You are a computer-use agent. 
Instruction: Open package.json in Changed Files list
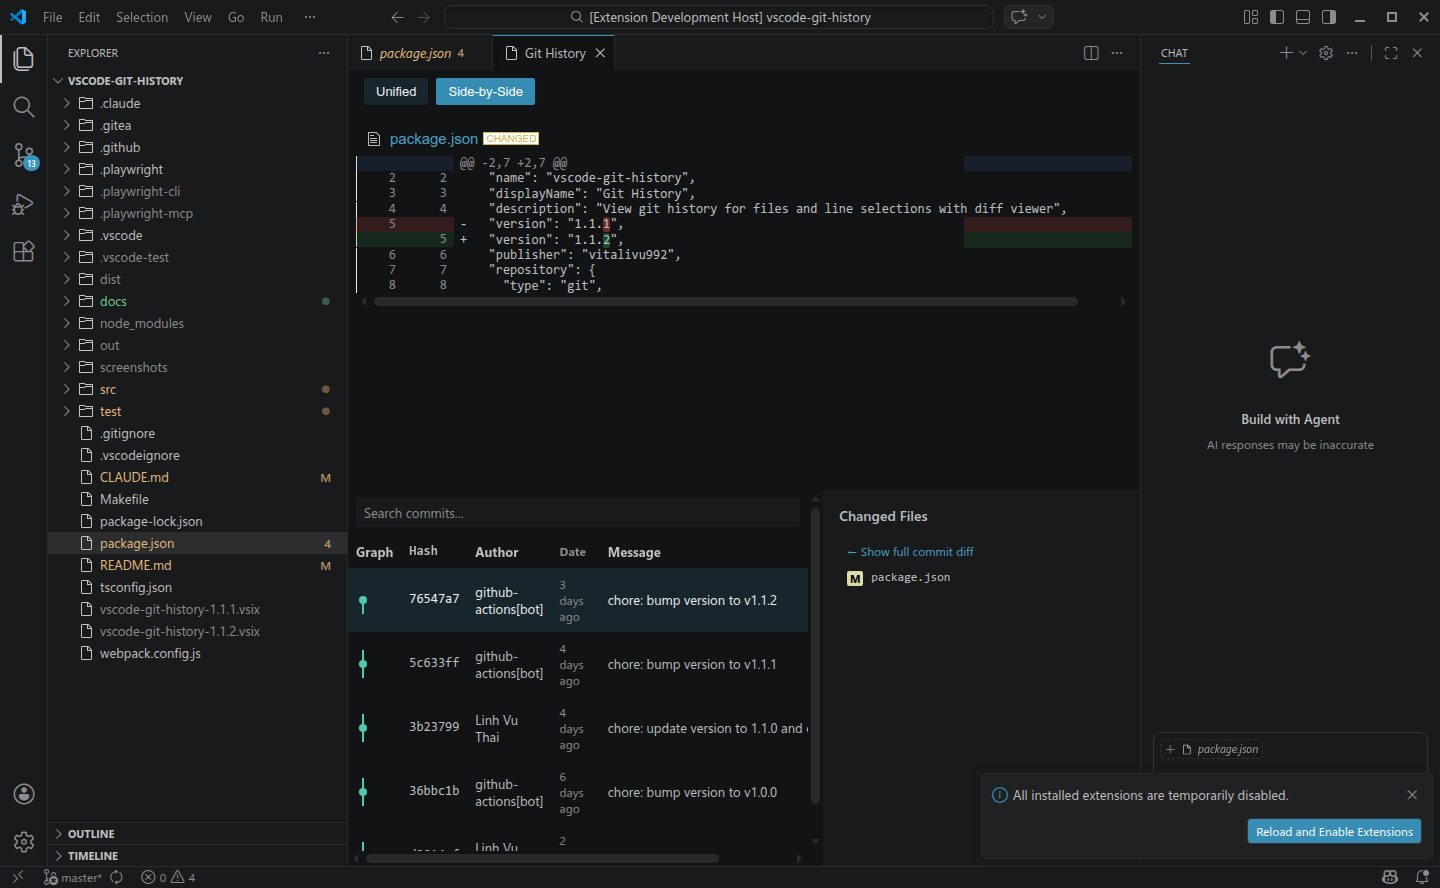[910, 578]
